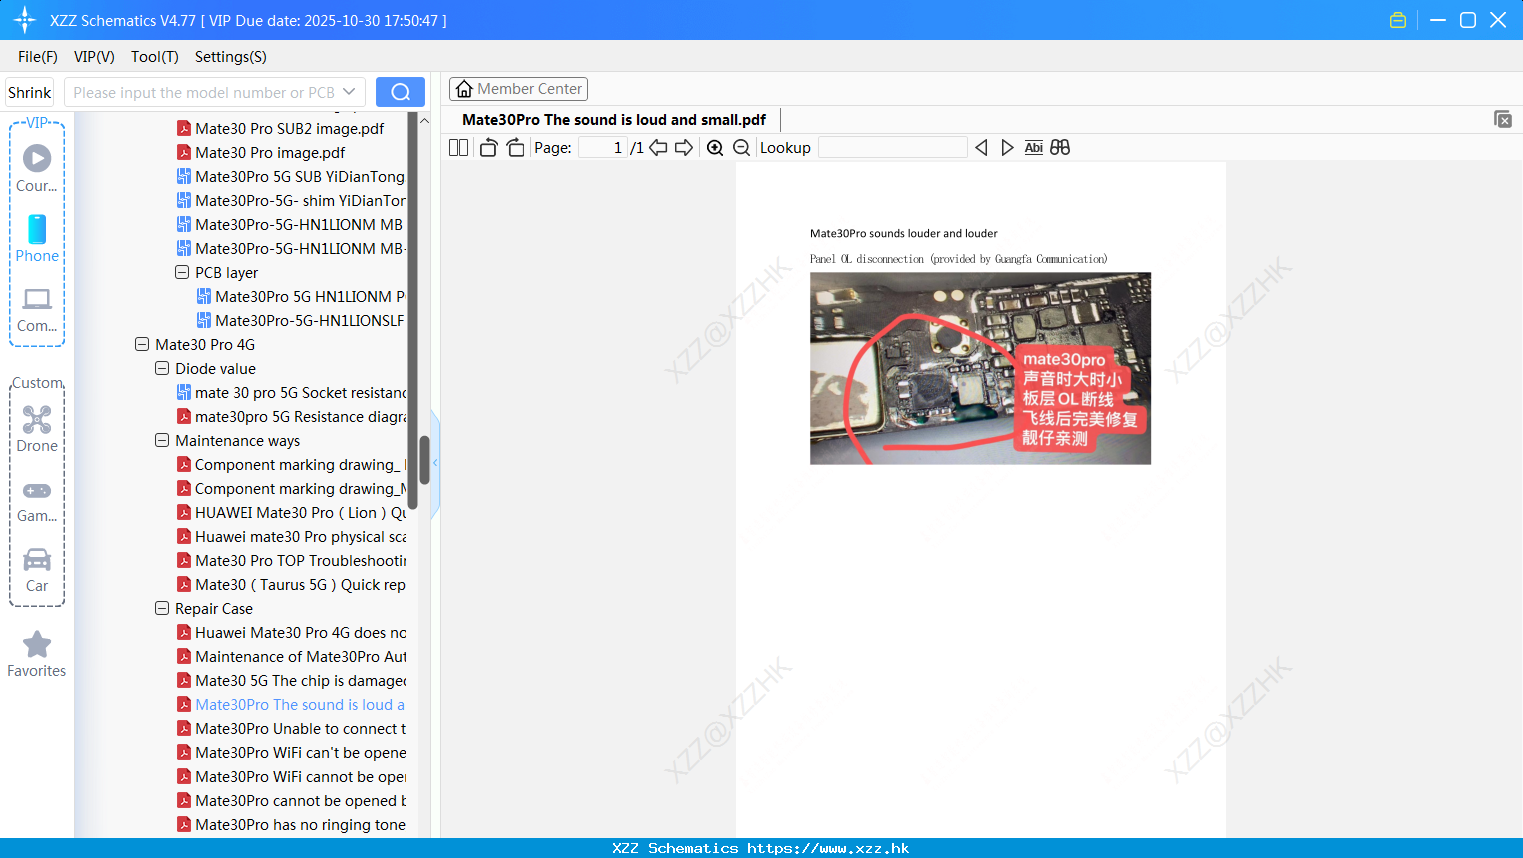This screenshot has height=858, width=1523.
Task: Select the Phone category icon
Action: 37,238
